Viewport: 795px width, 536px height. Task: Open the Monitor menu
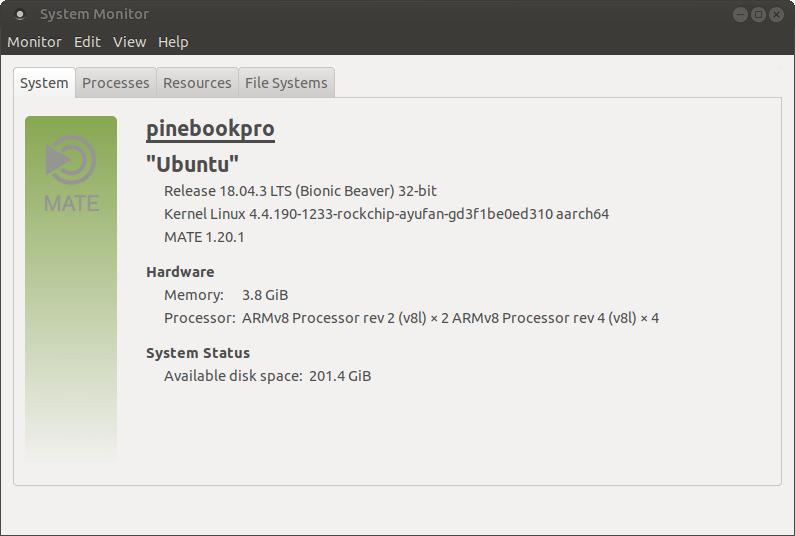click(34, 42)
